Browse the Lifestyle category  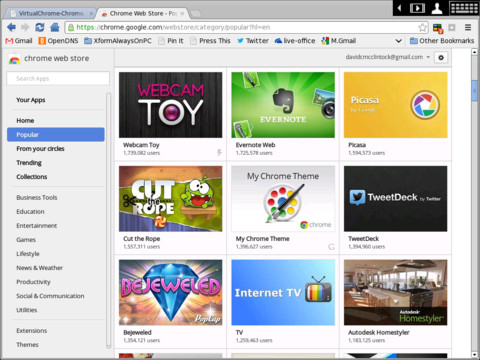tap(28, 254)
